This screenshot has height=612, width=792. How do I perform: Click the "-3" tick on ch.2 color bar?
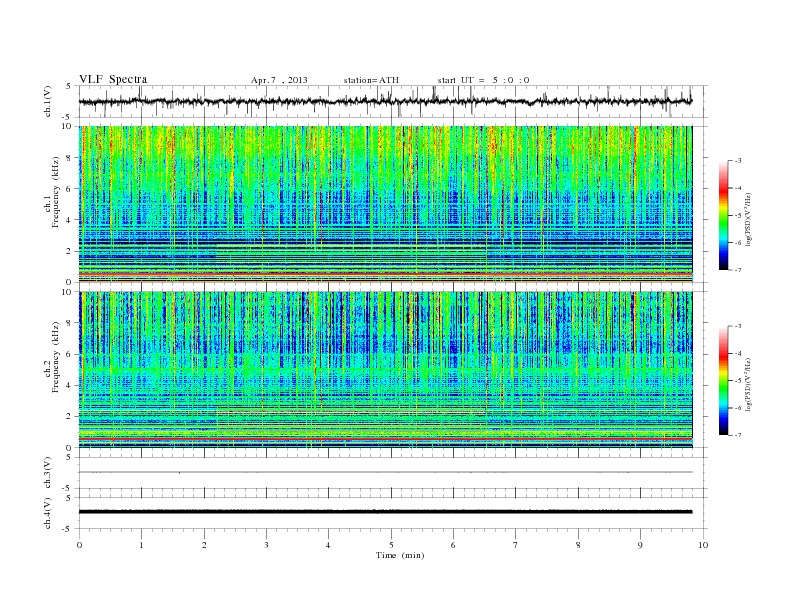tap(738, 326)
